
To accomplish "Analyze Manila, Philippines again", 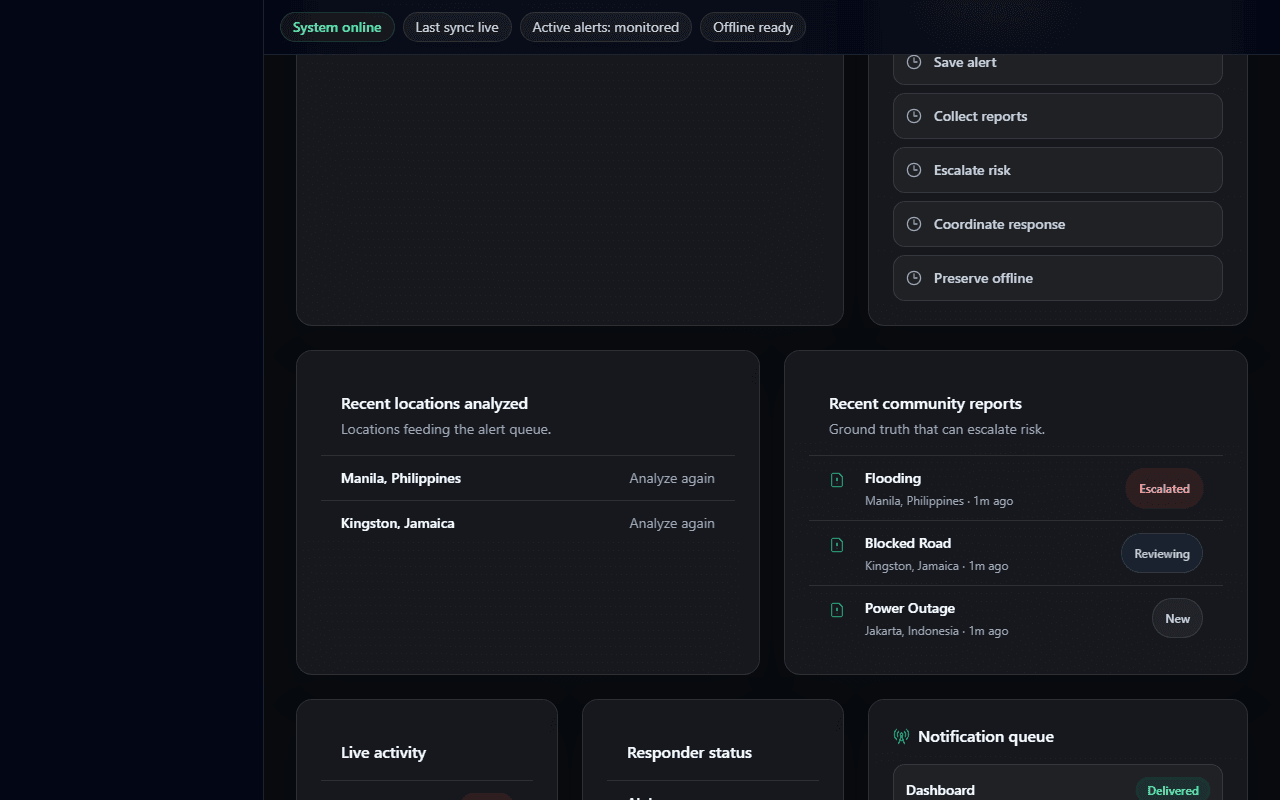I will (672, 478).
